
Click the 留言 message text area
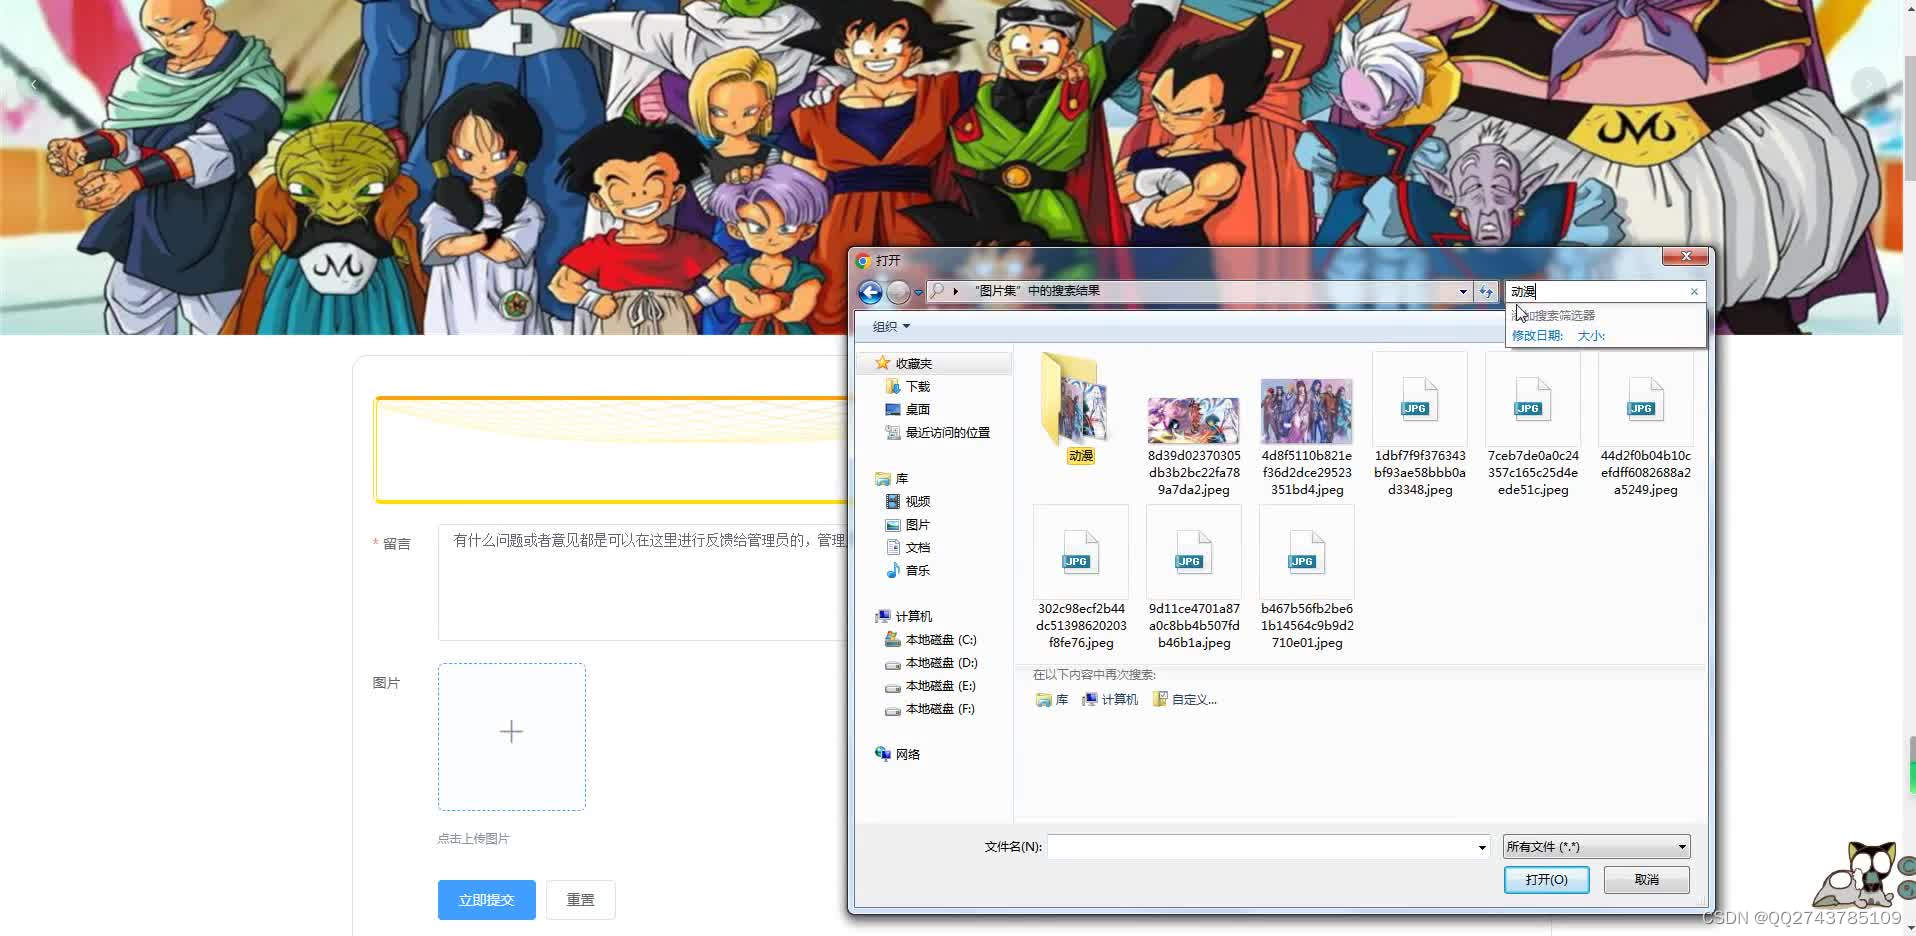[x=643, y=583]
